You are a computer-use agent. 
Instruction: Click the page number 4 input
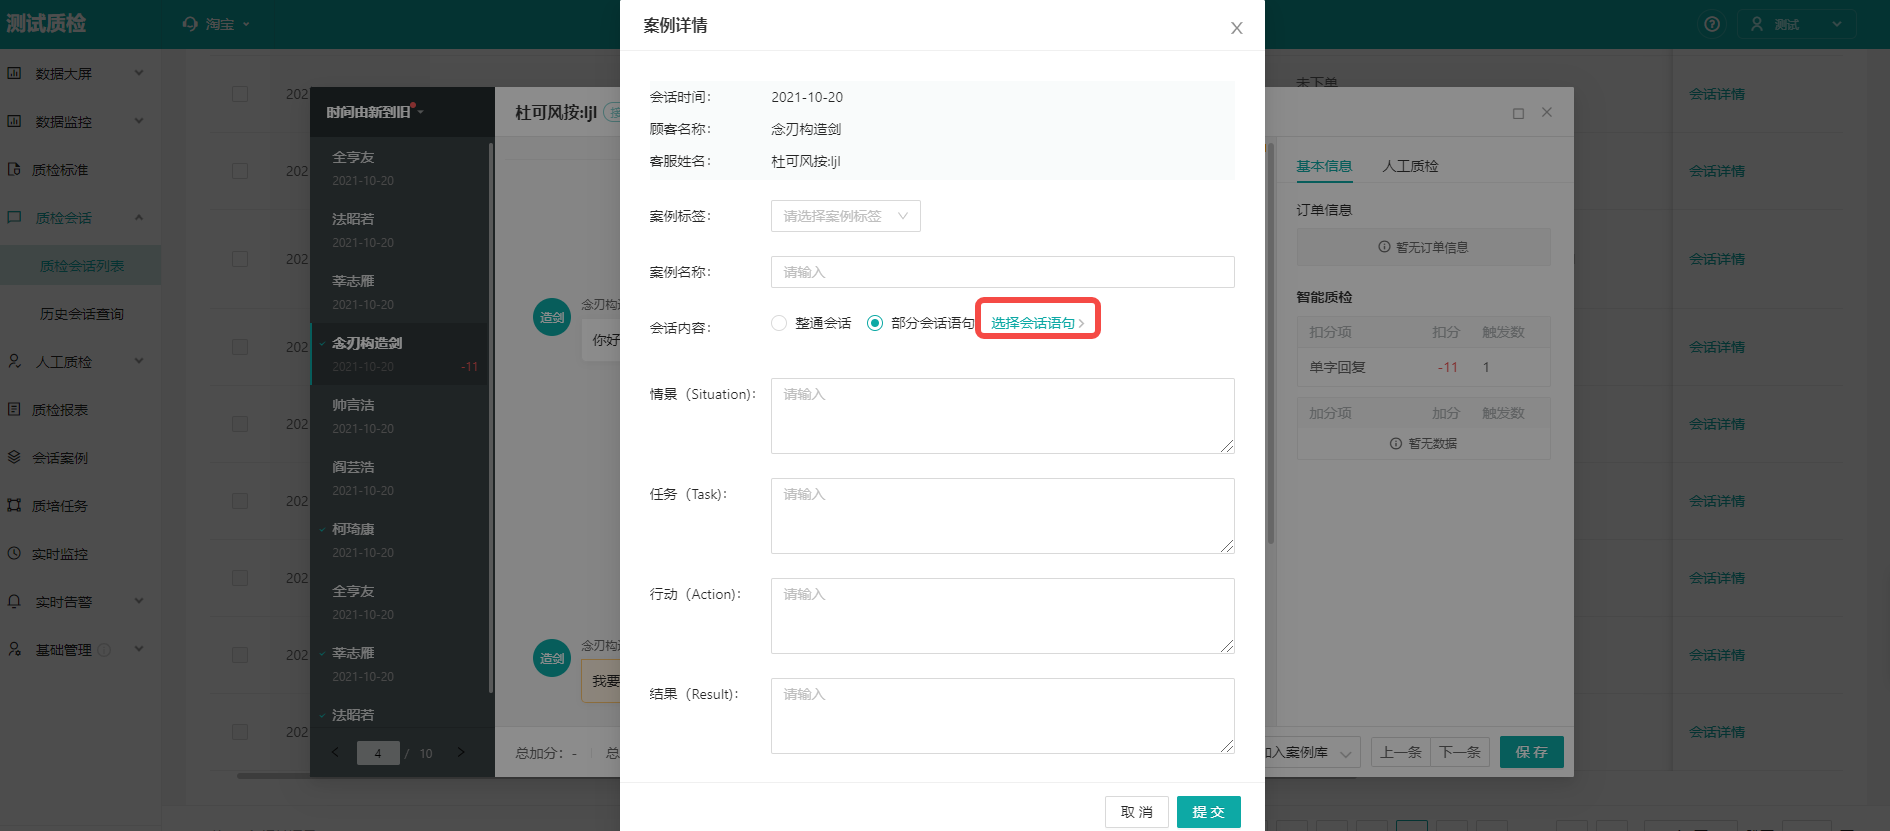tap(378, 753)
